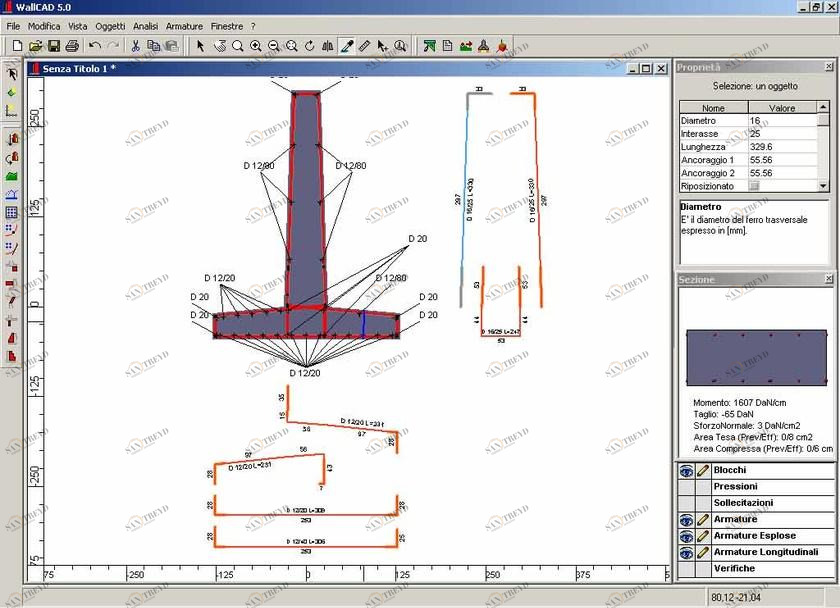Choose the ruler measure tool
This screenshot has width=840, height=608.
(365, 46)
